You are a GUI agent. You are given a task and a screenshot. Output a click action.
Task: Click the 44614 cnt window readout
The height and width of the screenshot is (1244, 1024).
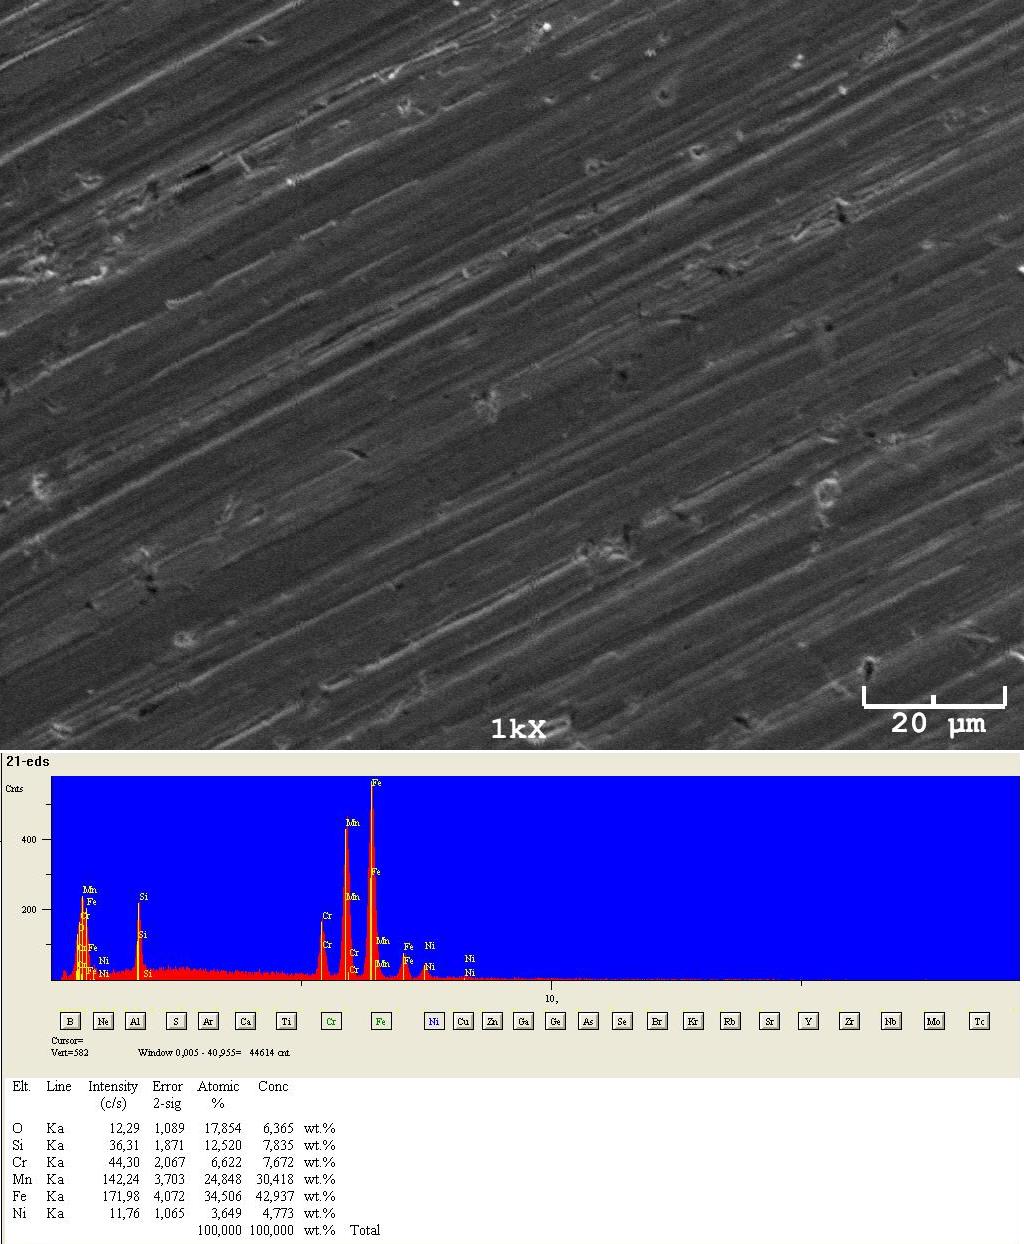(269, 1052)
